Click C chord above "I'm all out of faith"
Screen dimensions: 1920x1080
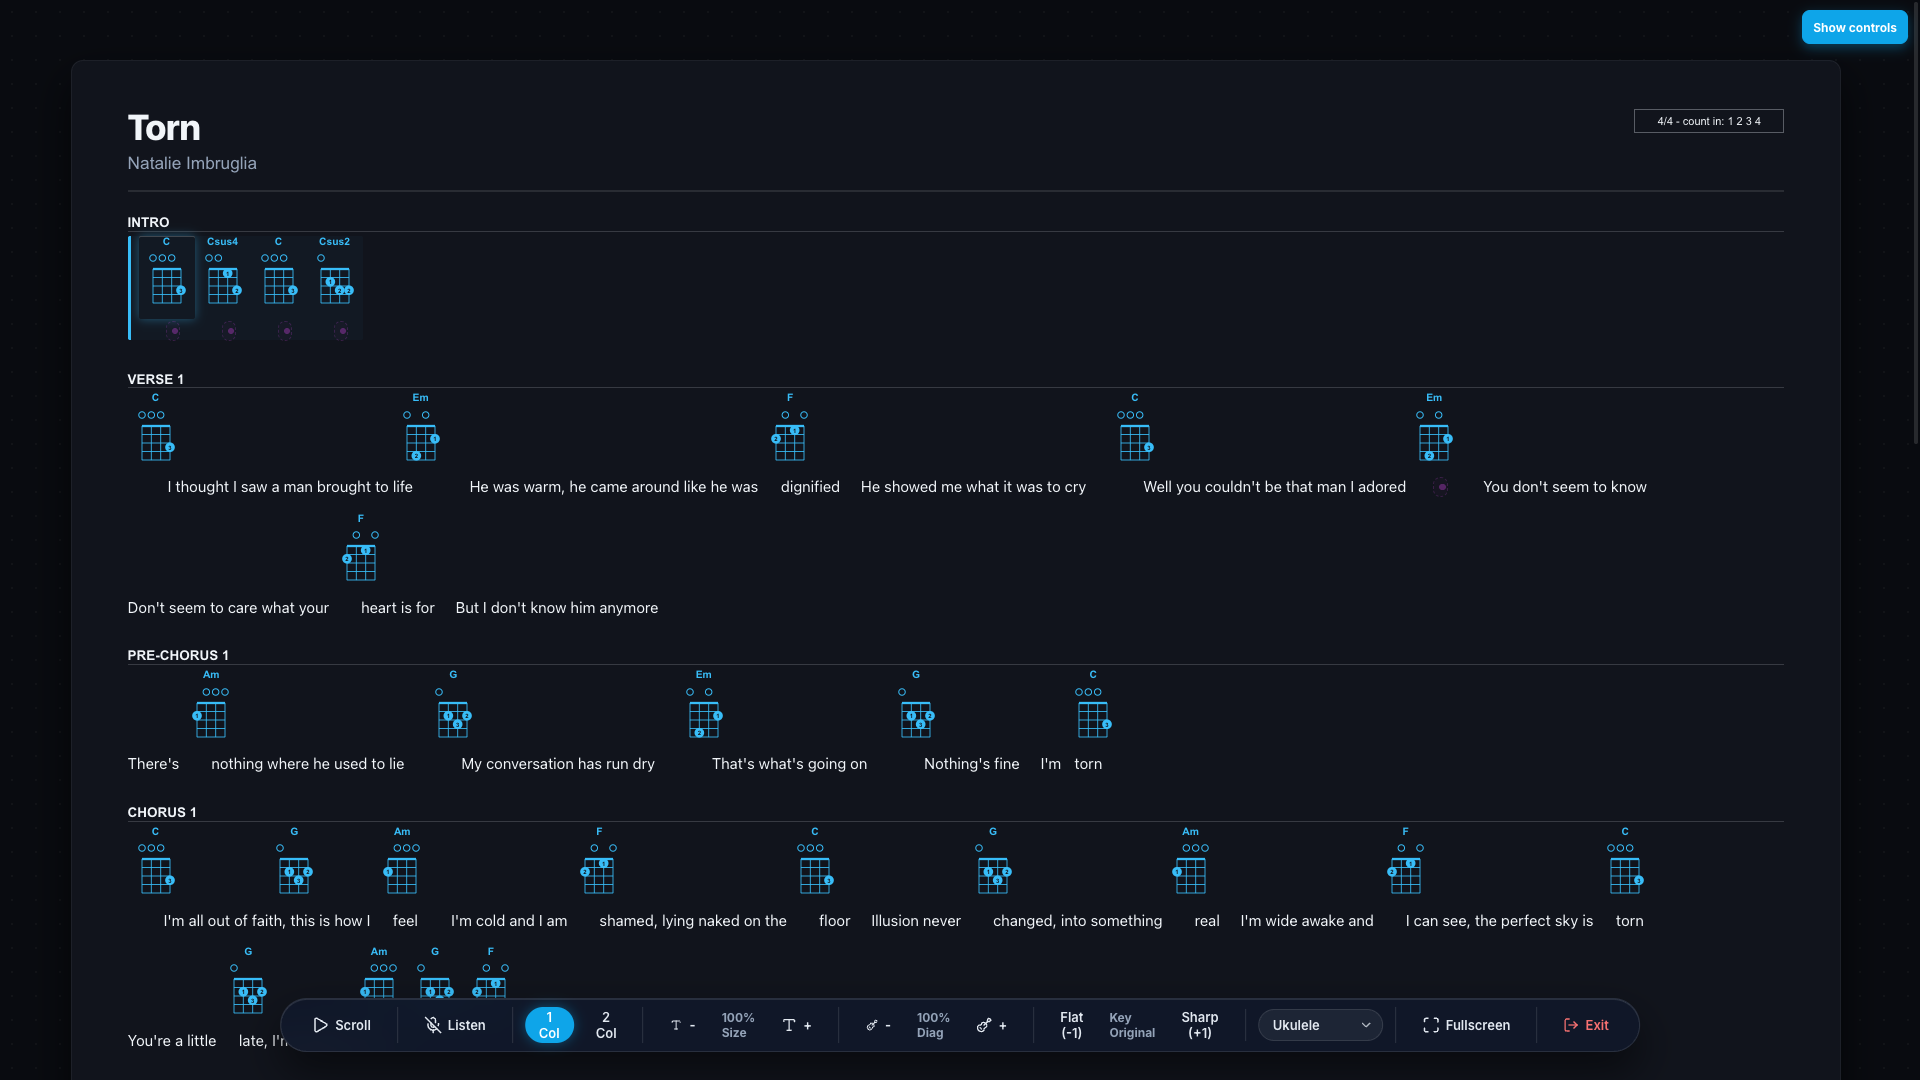pyautogui.click(x=156, y=862)
